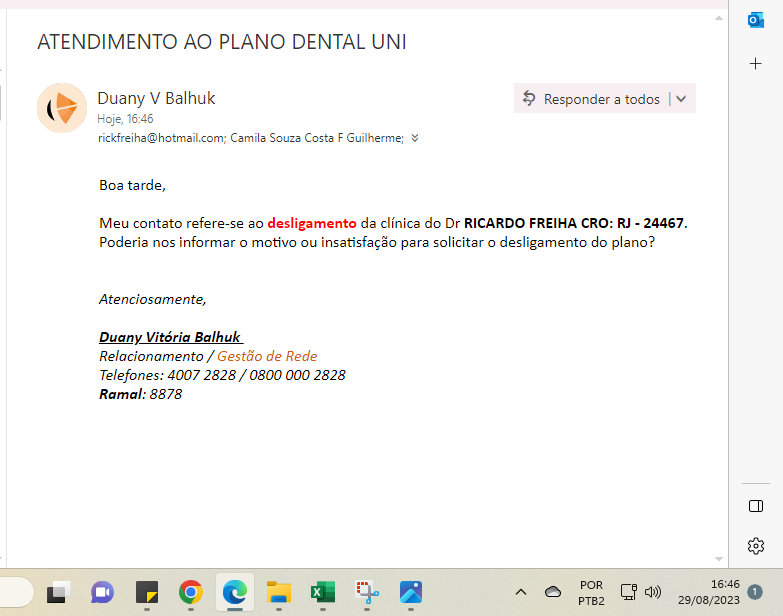Click the POR PTB2 language indicator
This screenshot has height=616, width=783.
(590, 592)
